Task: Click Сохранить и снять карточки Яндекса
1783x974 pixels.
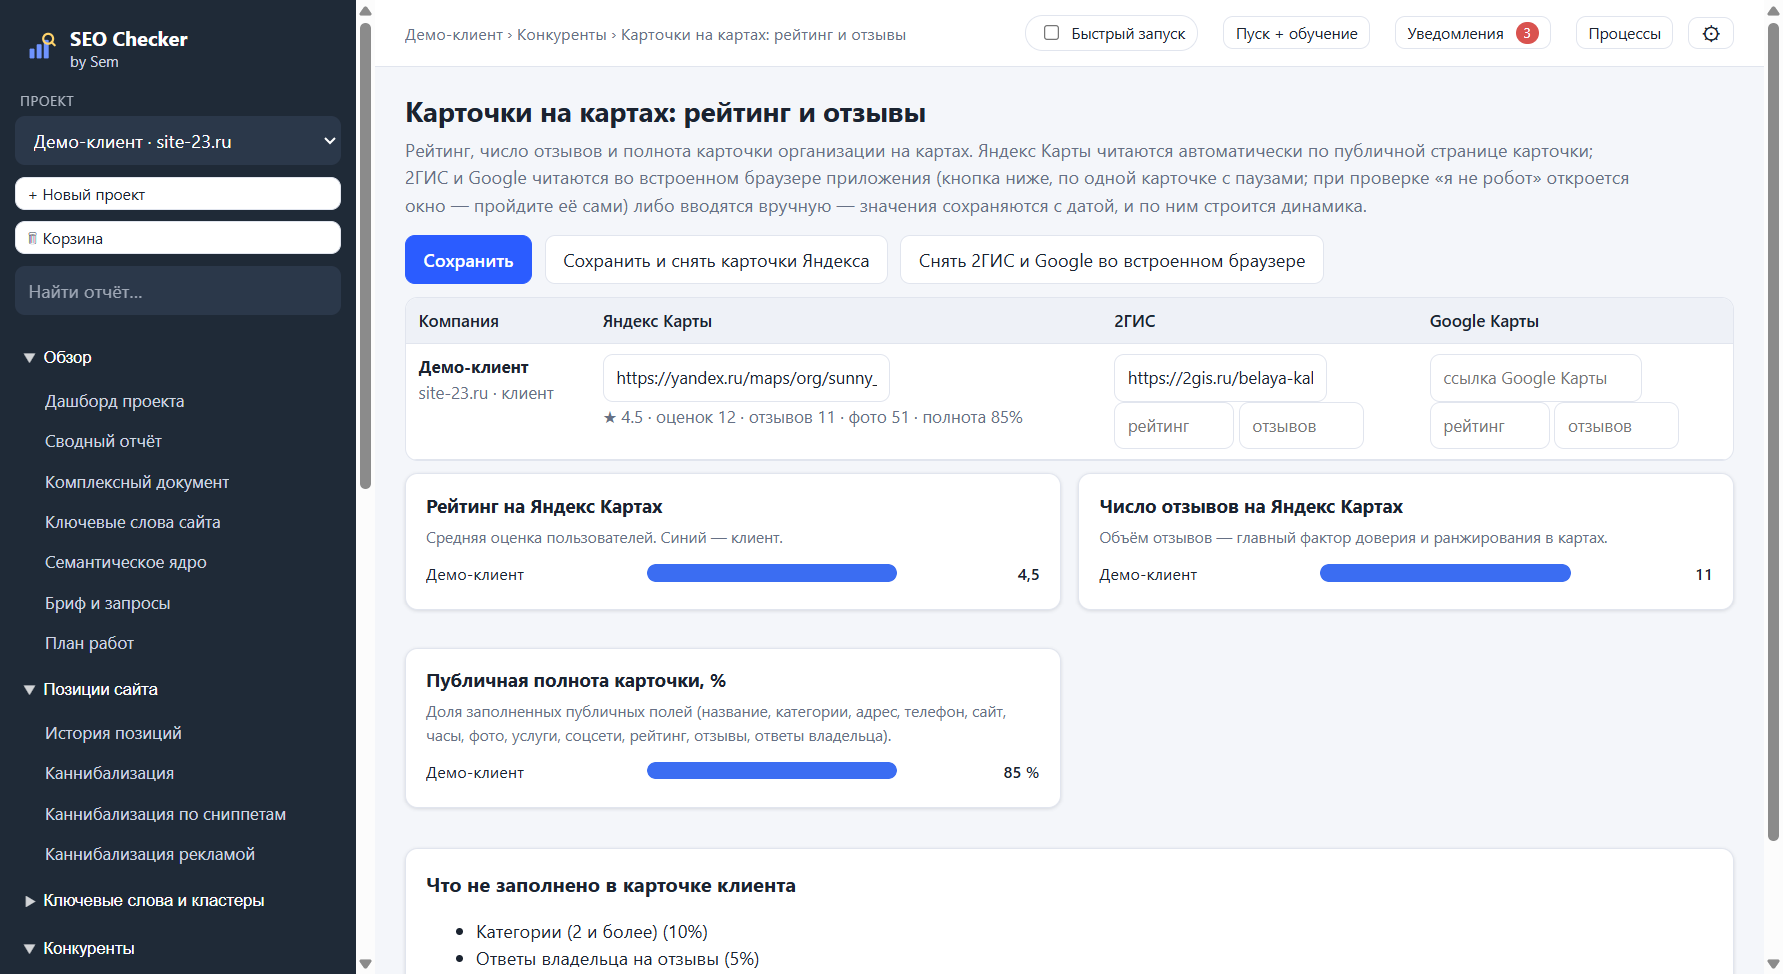Action: pos(716,260)
